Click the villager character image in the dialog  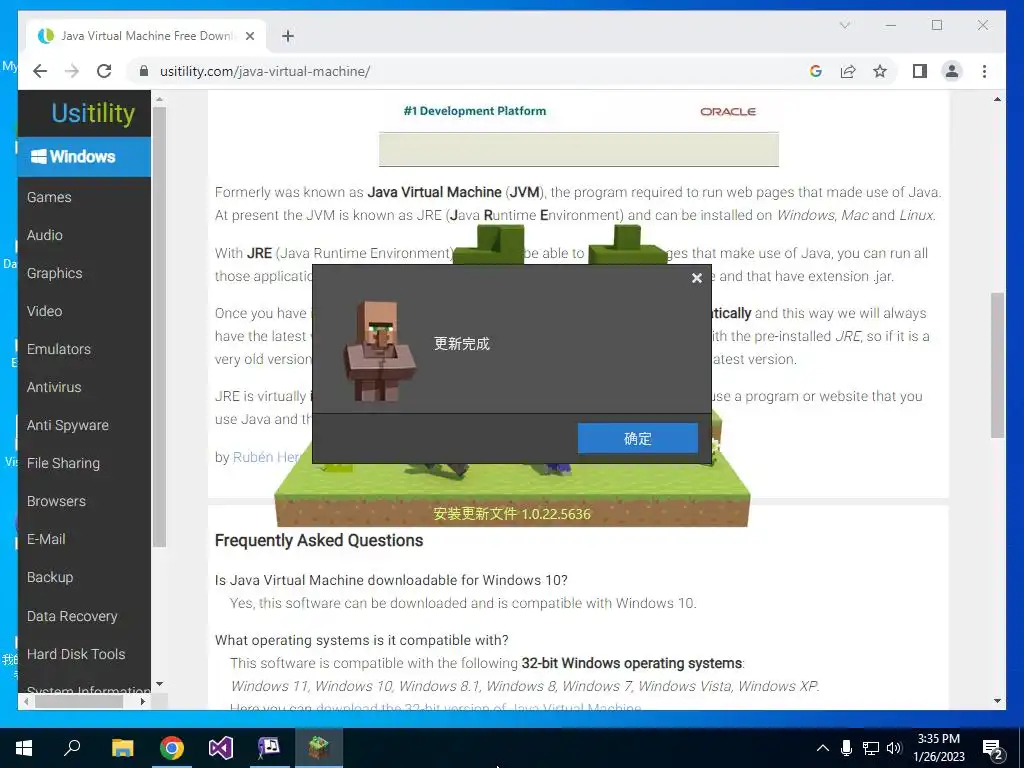point(379,351)
